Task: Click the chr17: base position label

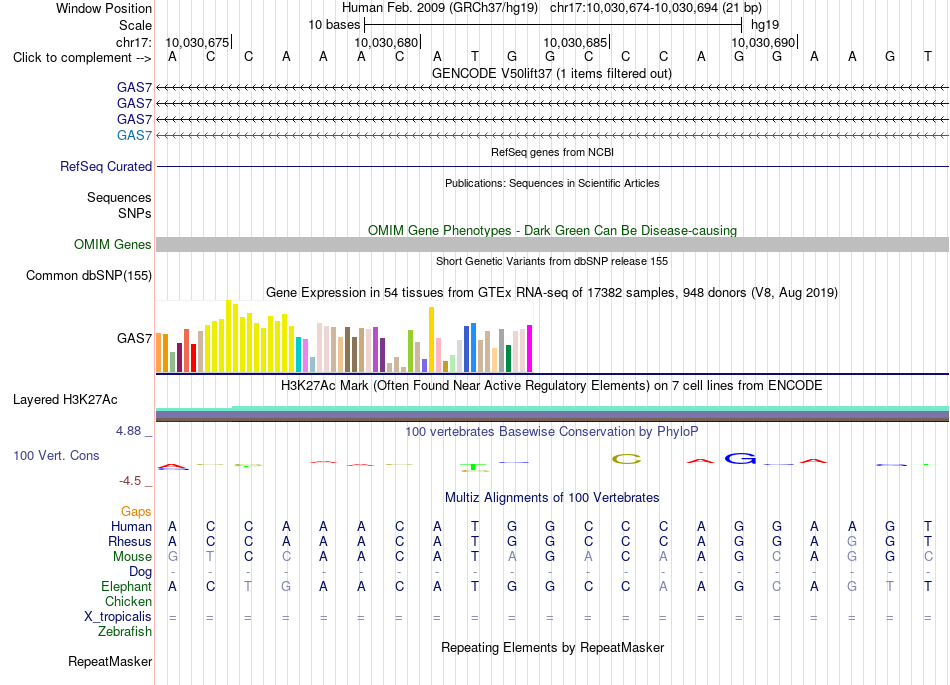Action: 133,42
